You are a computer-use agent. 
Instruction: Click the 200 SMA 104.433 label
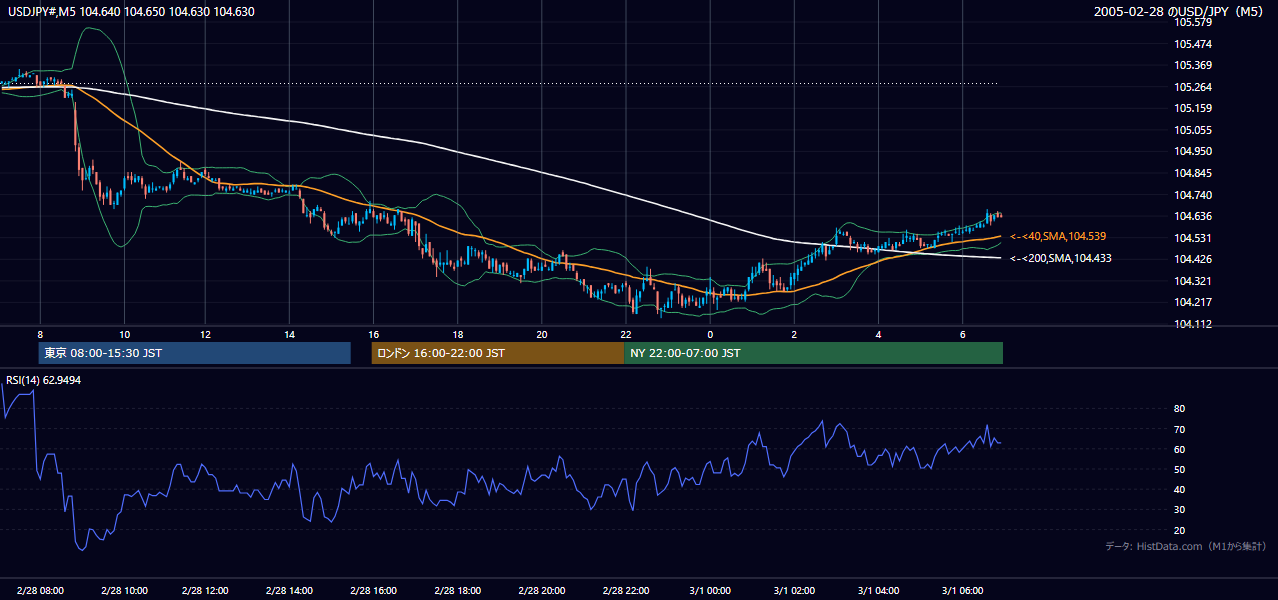click(1061, 258)
